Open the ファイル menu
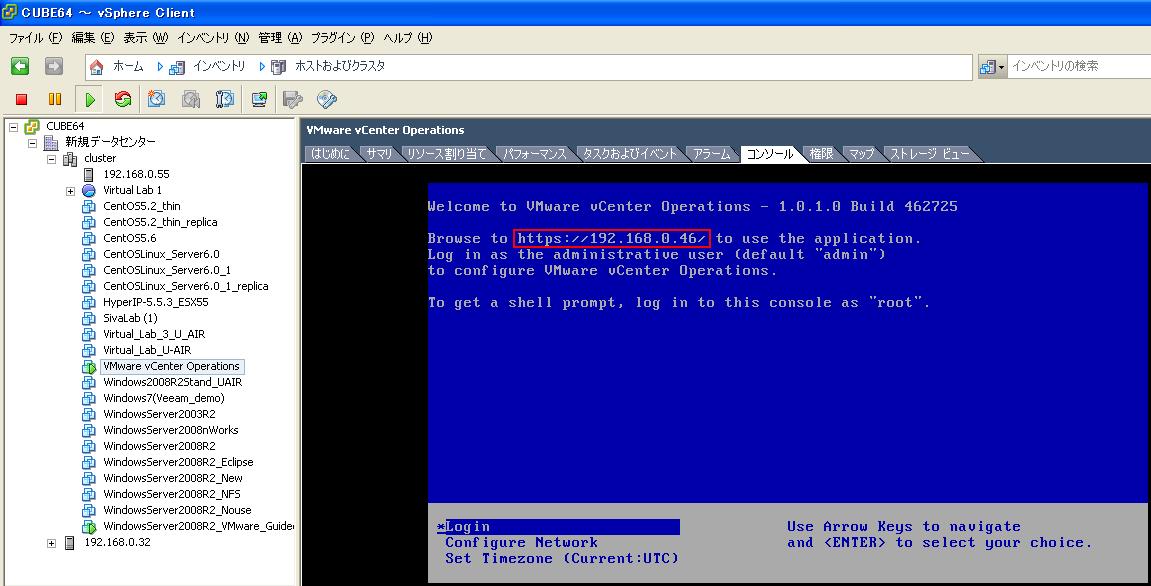 click(35, 37)
